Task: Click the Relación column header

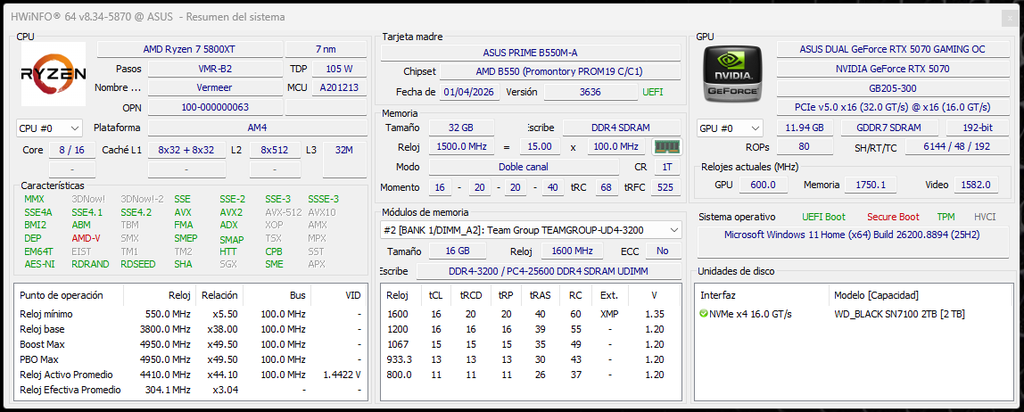Action: point(219,296)
